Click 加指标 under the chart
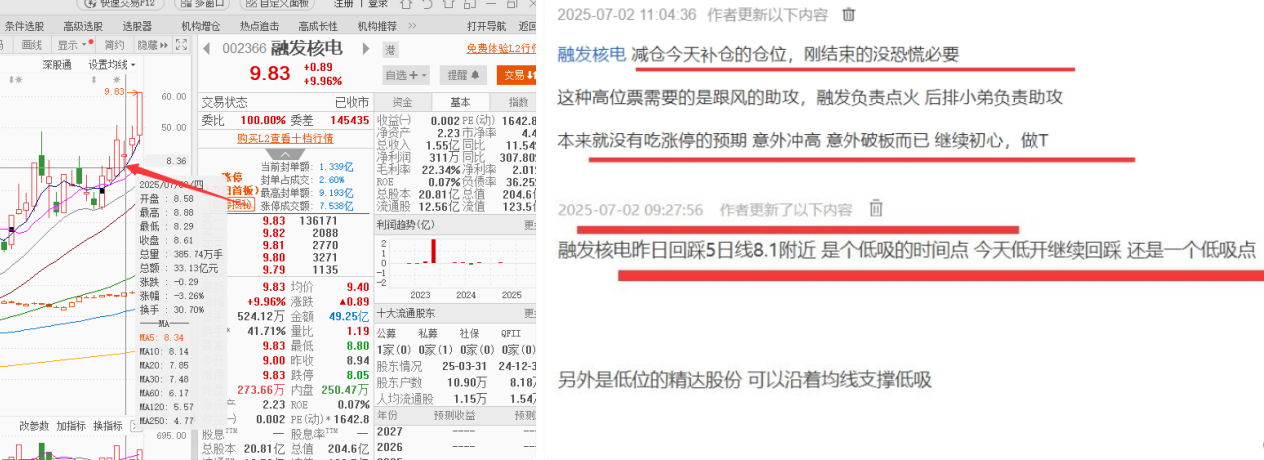The image size is (1264, 460). 71,426
